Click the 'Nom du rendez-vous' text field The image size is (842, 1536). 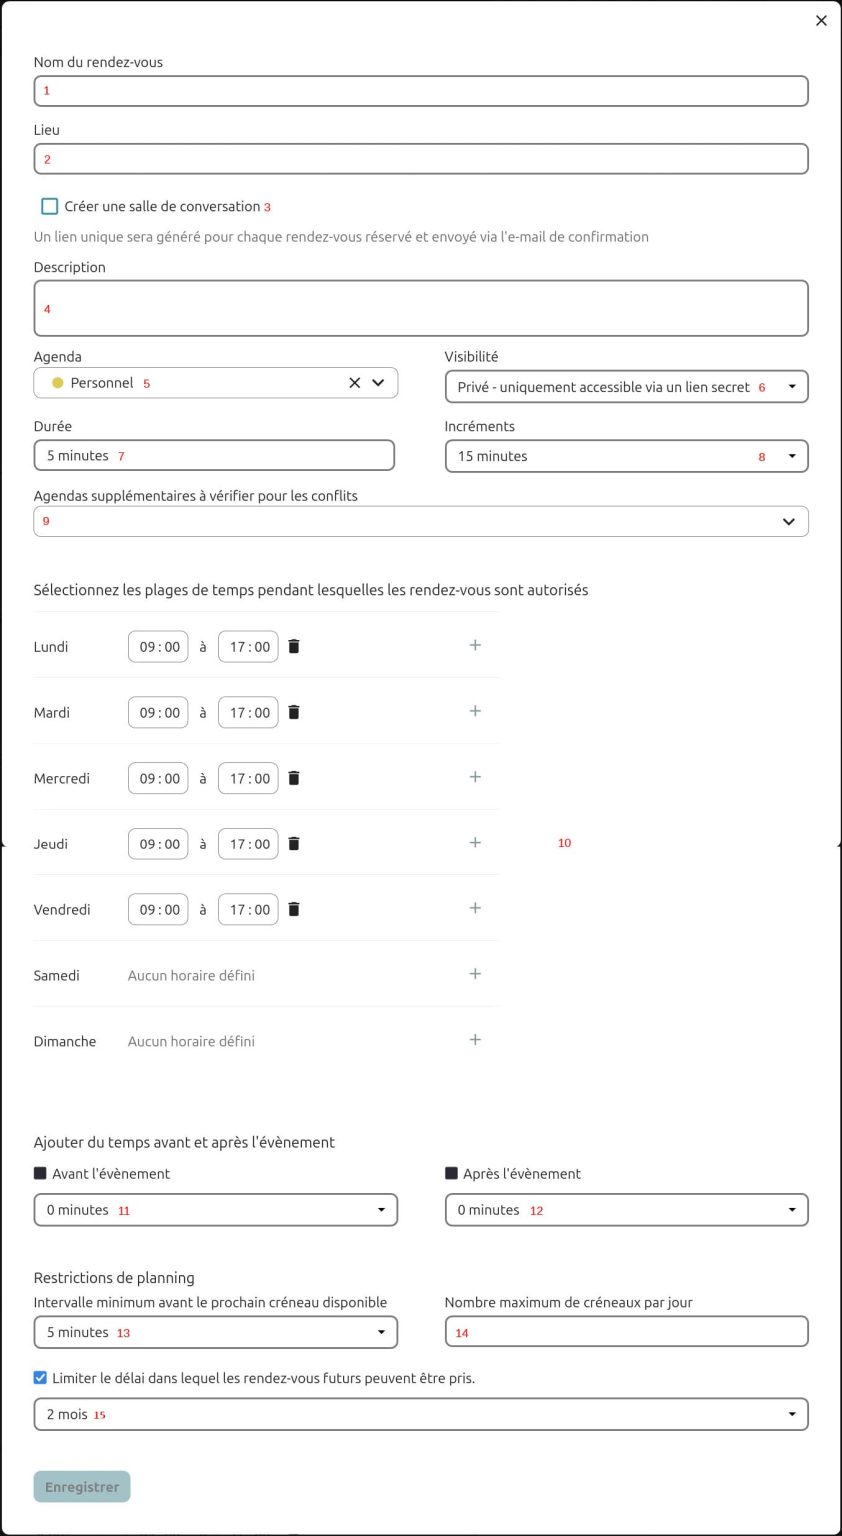[420, 91]
